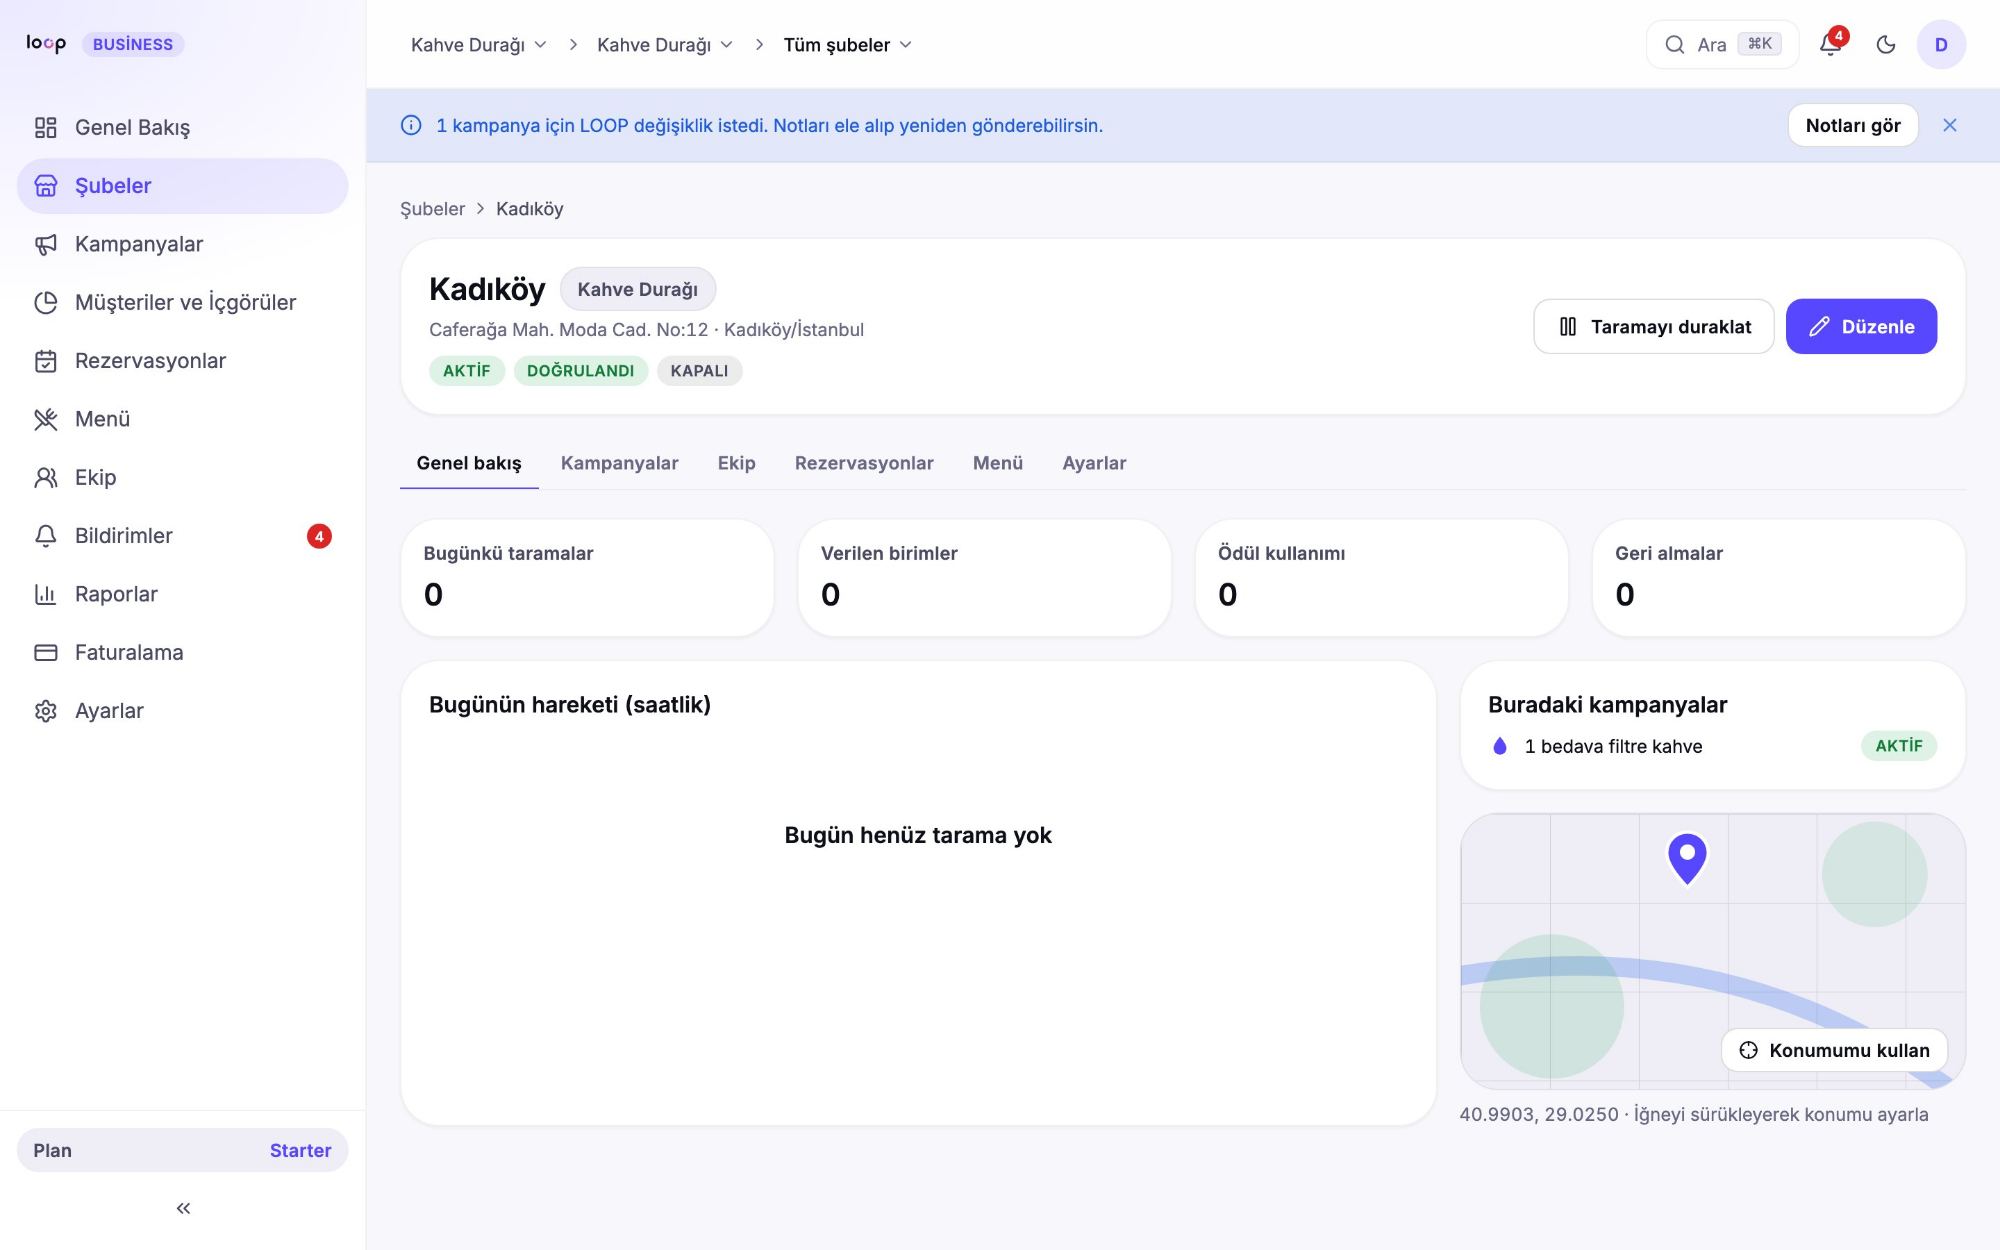Click the Notları gör button
The height and width of the screenshot is (1250, 2000).
[1853, 125]
